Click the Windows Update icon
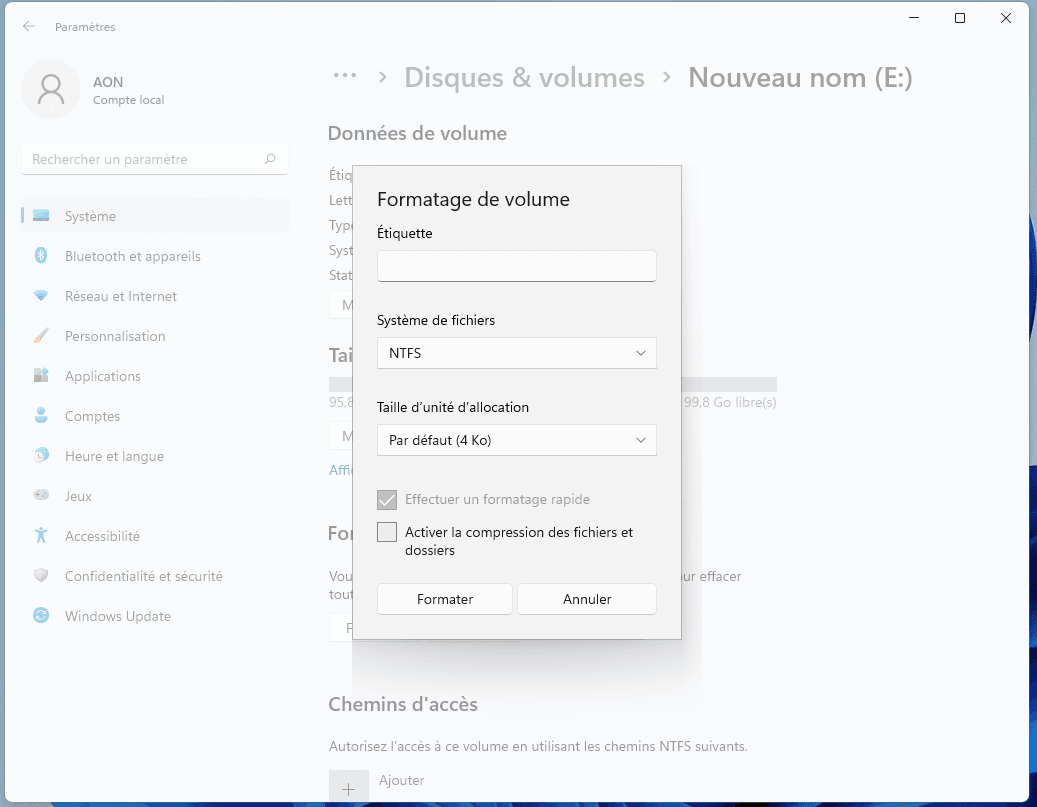 [x=41, y=616]
